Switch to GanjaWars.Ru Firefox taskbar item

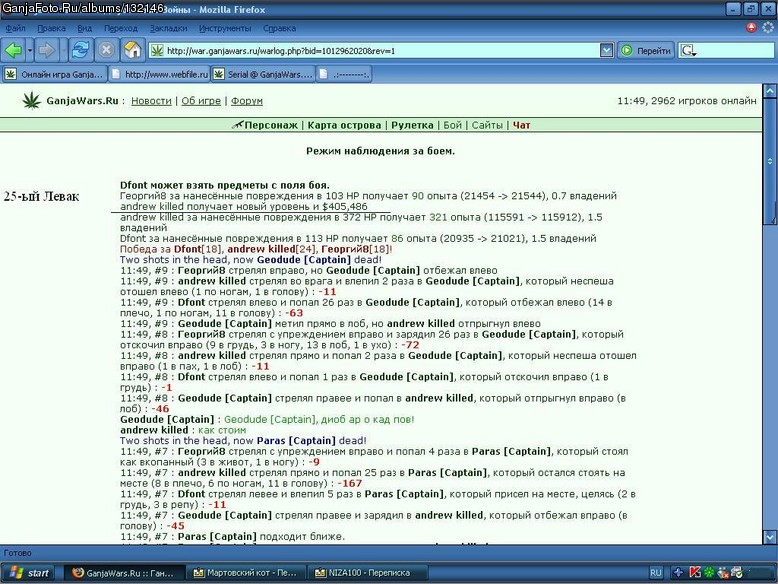(124, 573)
